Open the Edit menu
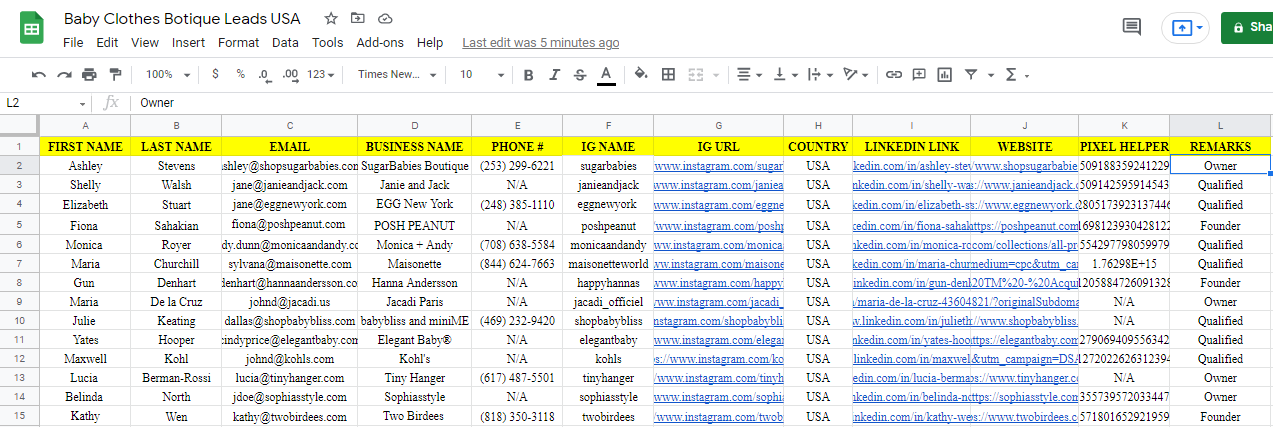Screen dimensions: 1273x427 (x=107, y=43)
